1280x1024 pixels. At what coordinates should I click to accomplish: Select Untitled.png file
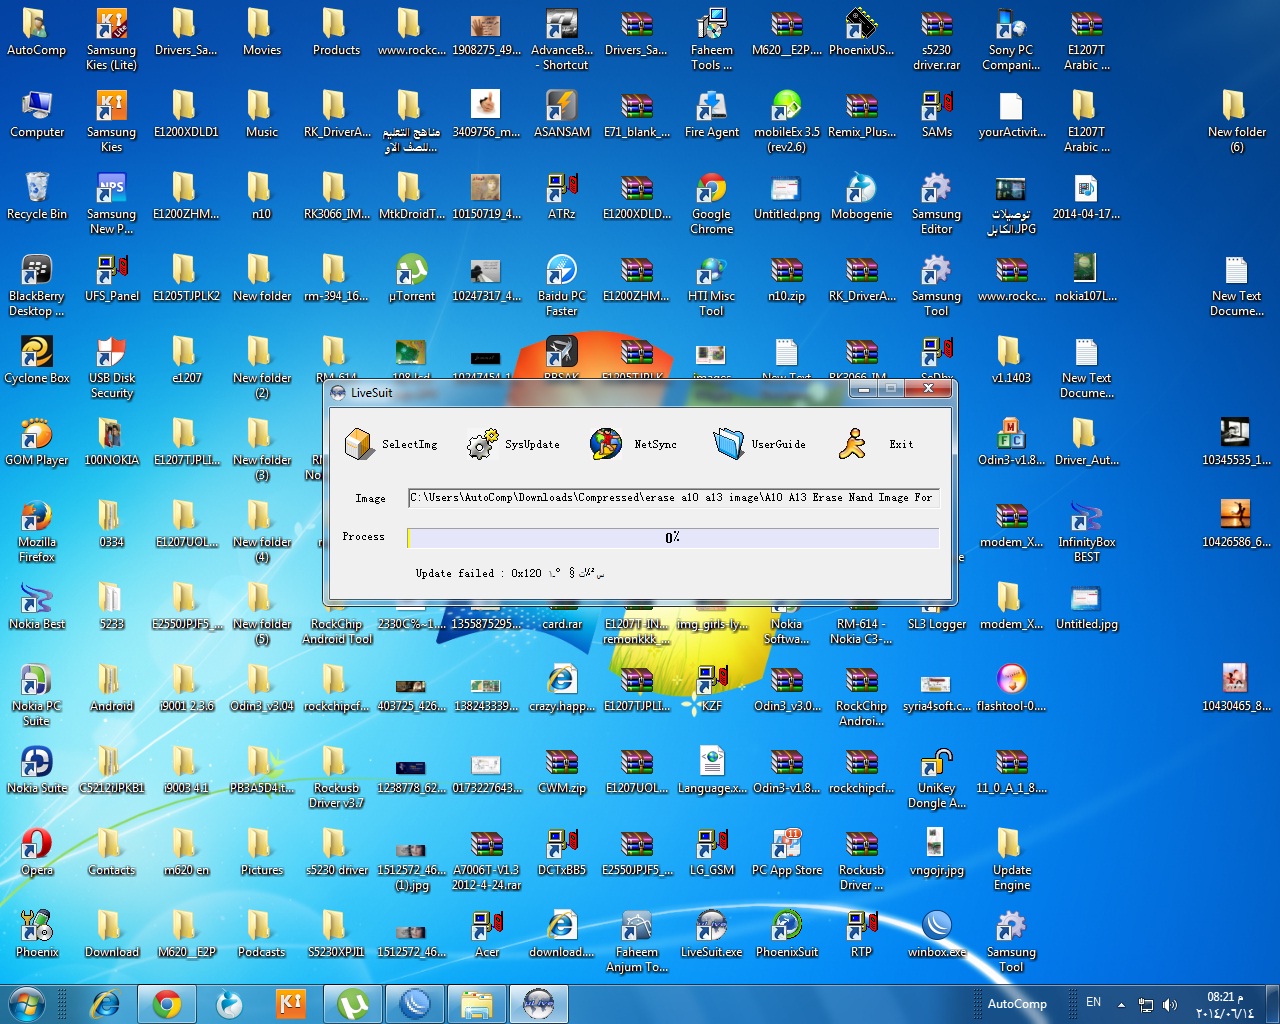coord(787,196)
